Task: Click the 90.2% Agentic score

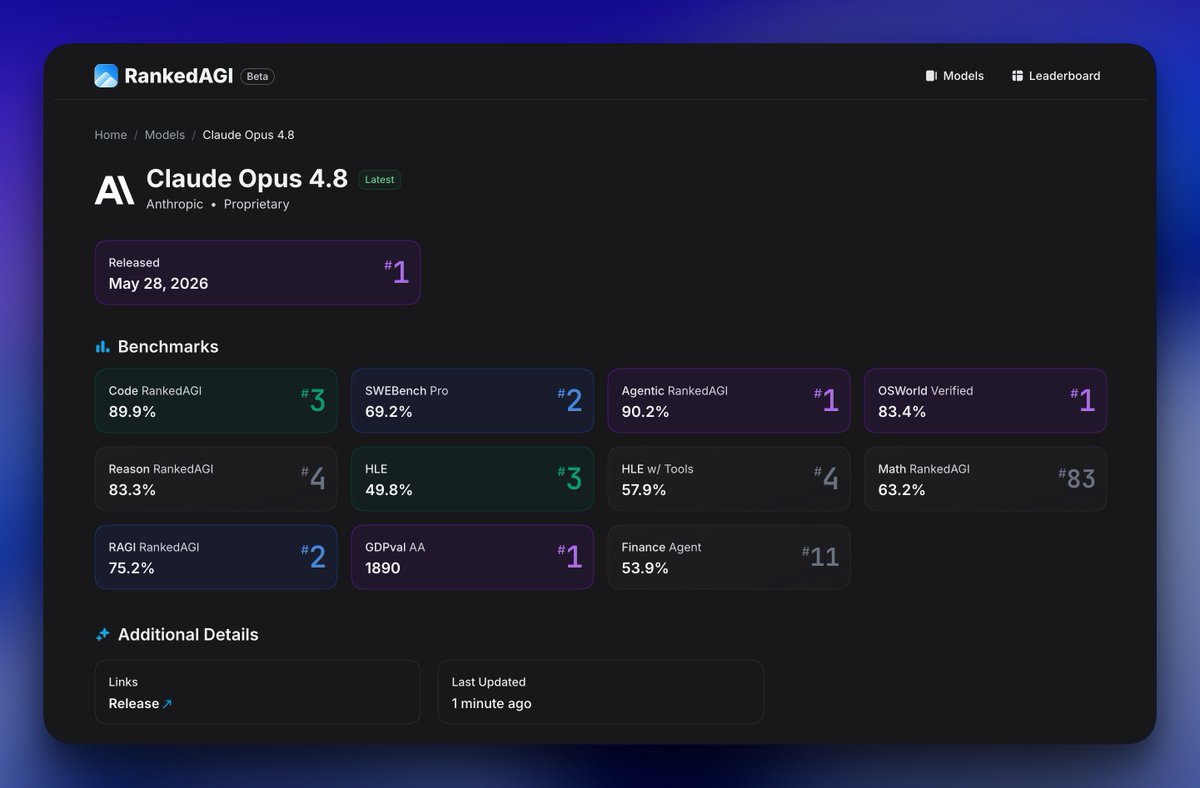Action: (x=645, y=412)
